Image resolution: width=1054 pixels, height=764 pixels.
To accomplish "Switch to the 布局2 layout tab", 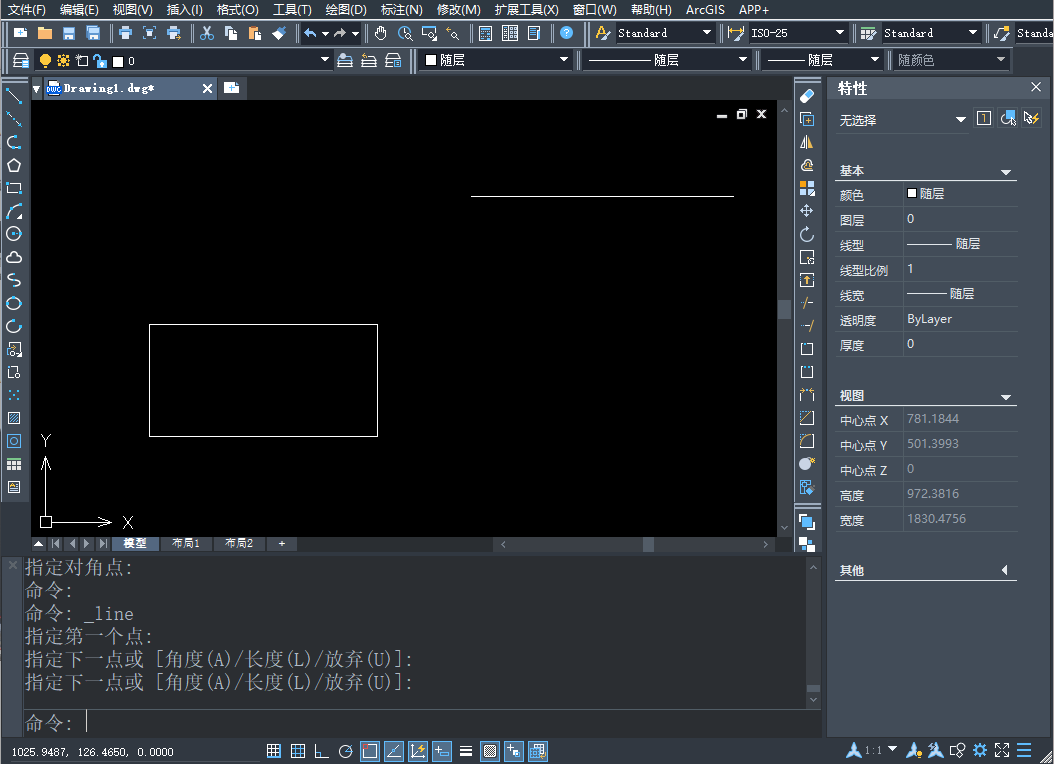I will click(239, 544).
